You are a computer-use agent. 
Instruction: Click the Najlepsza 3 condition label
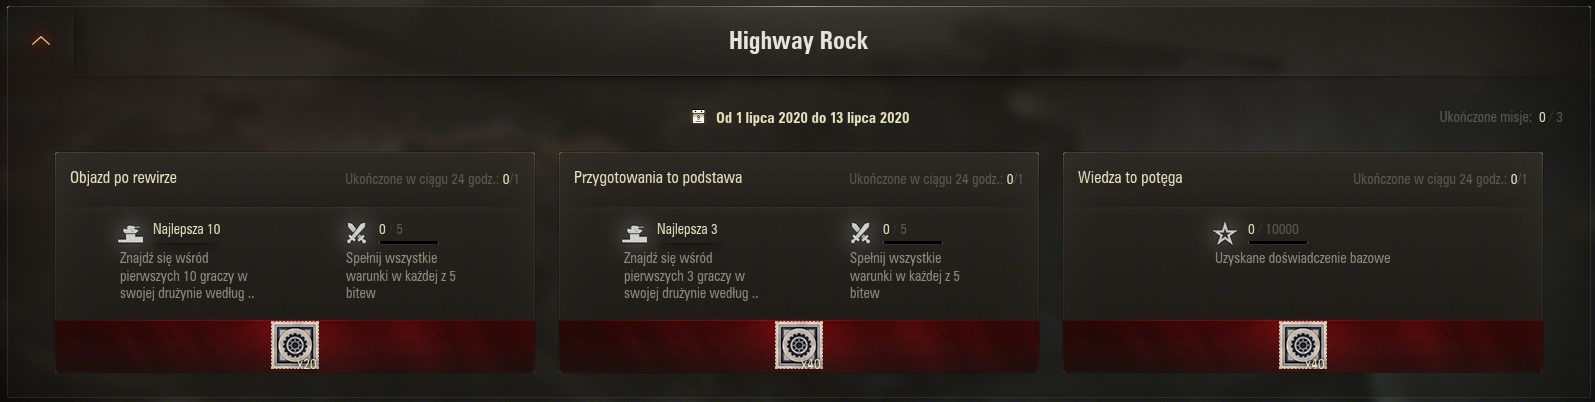click(687, 229)
